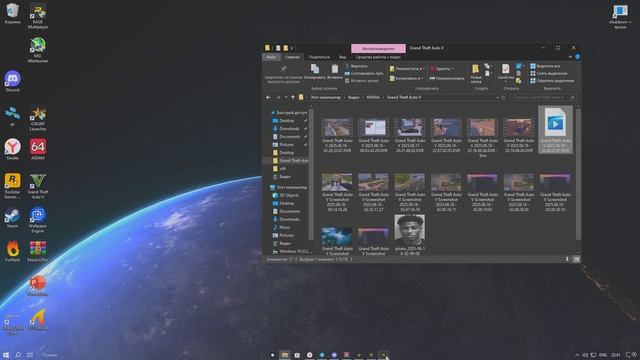Screen dimensions: 640x360
Task: Open Music in the navigation pane
Action: pos(281,227)
